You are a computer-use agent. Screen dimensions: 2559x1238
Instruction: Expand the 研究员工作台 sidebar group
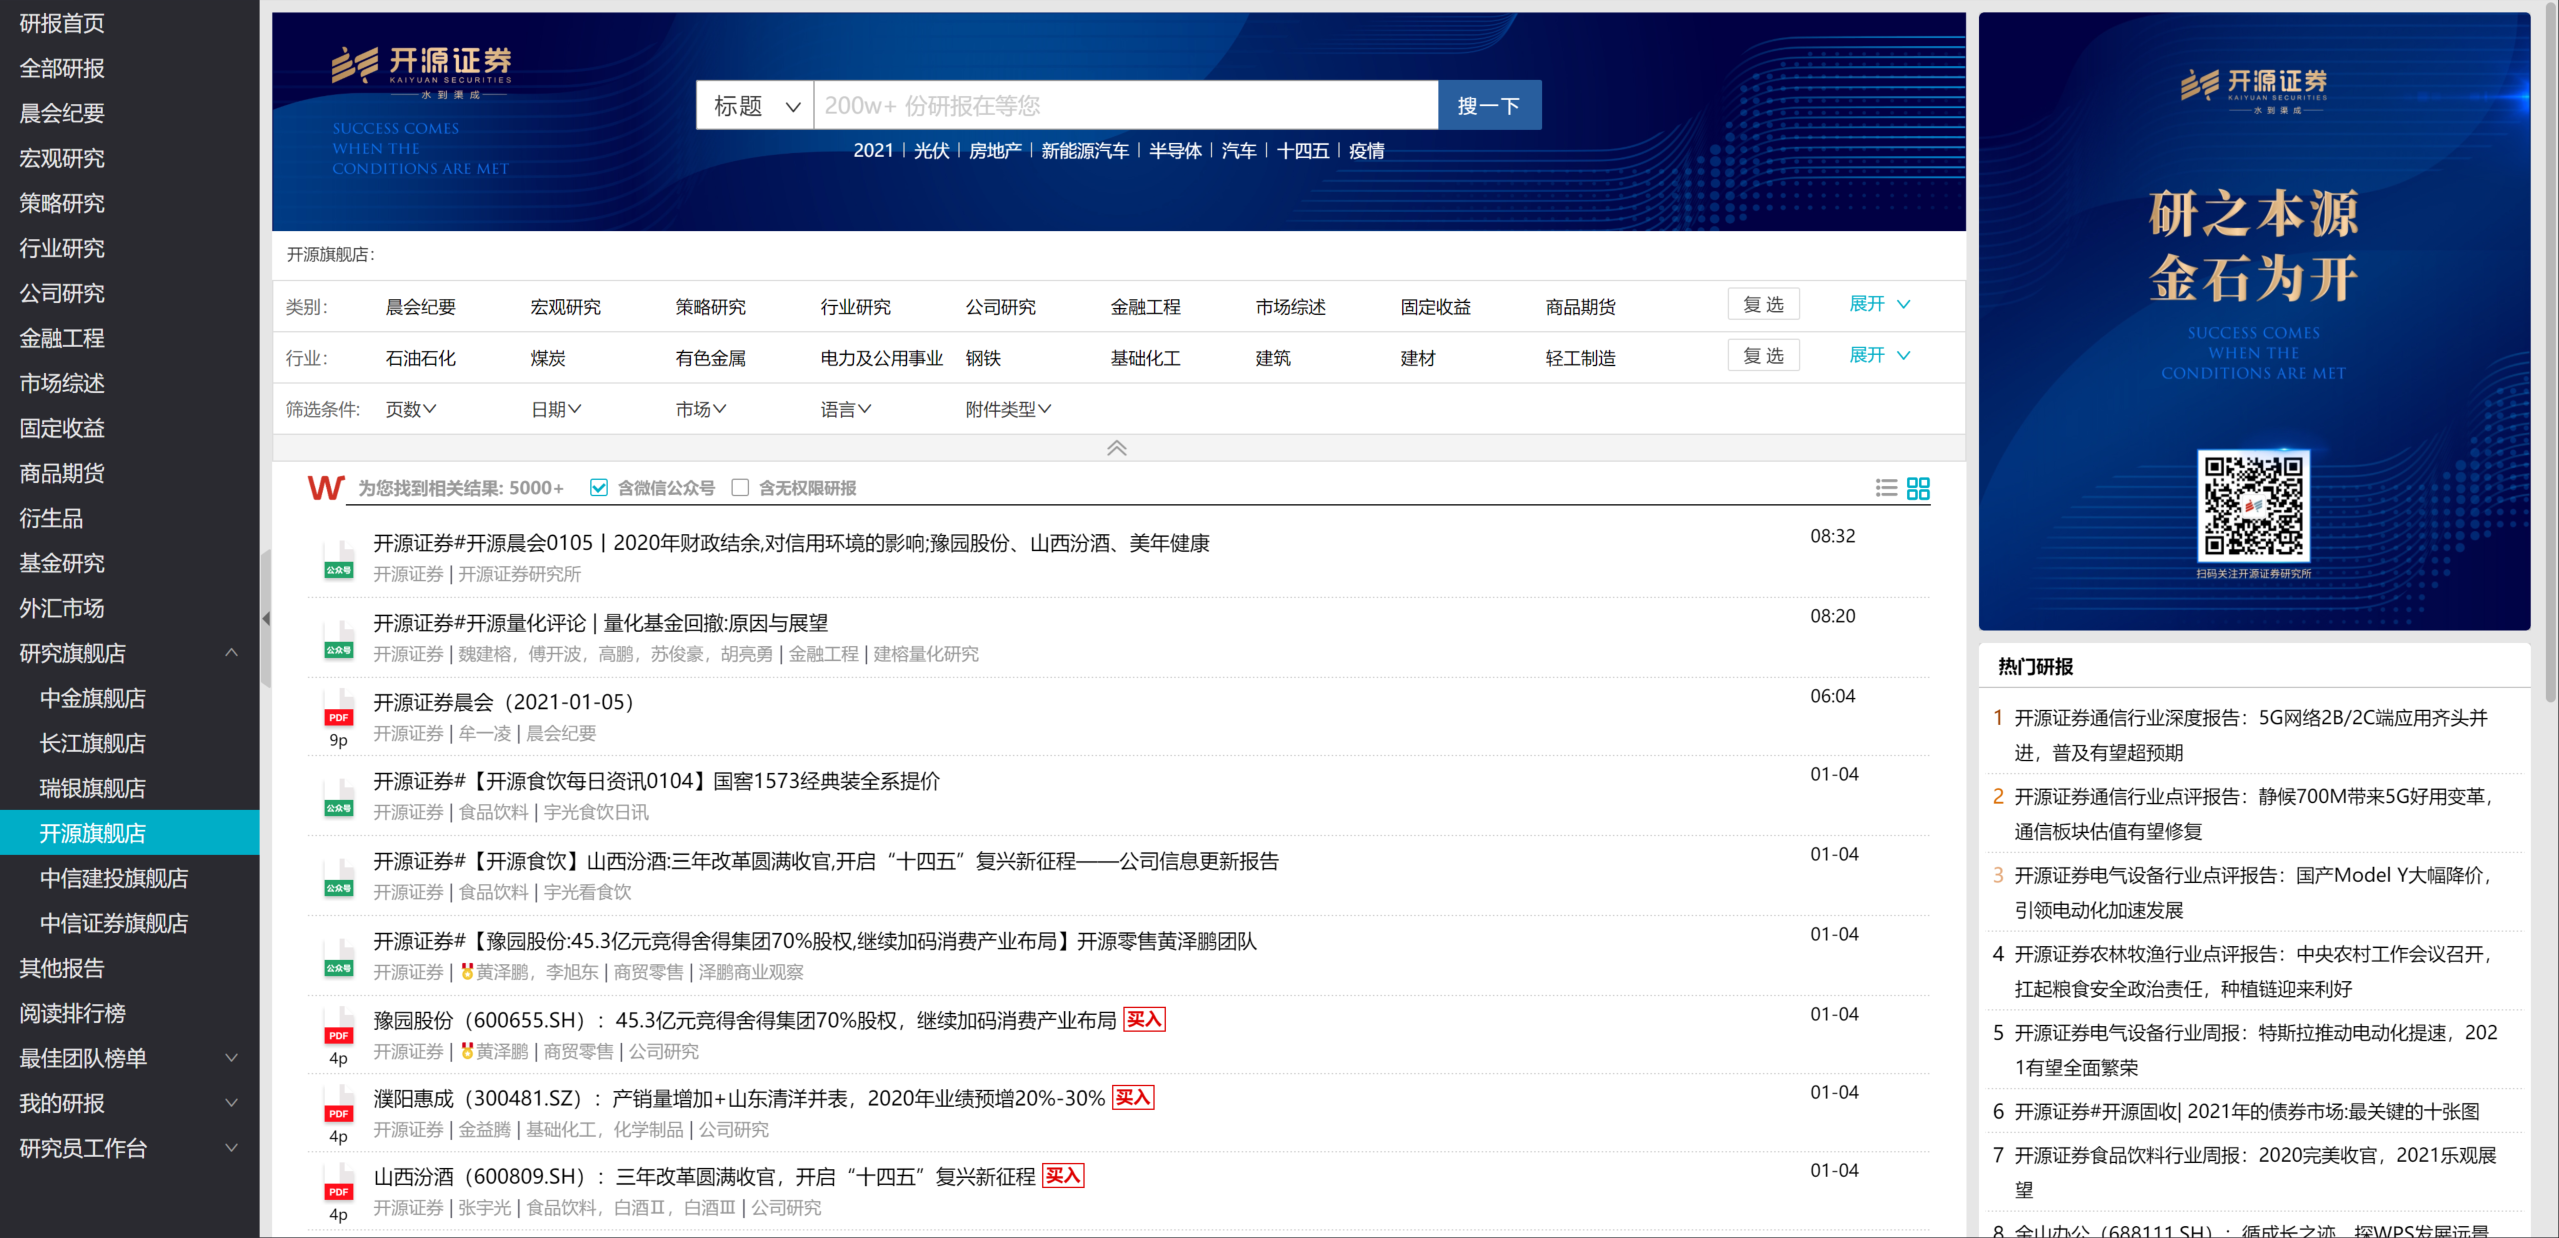tap(231, 1148)
